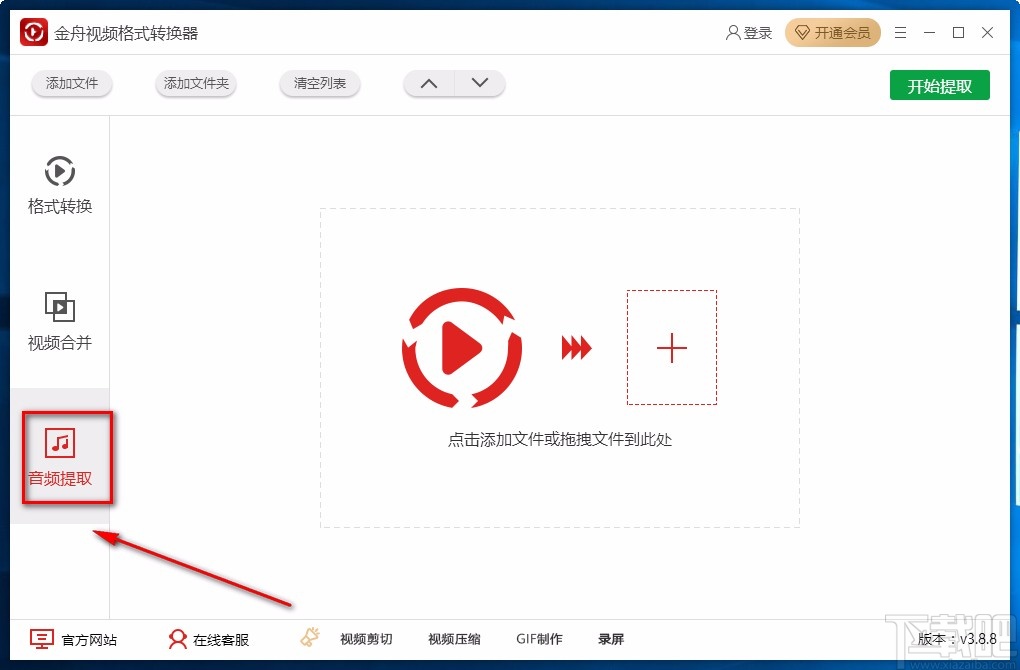Click the 添加文件 add file button
Screen dimensions: 1020x670
71,84
